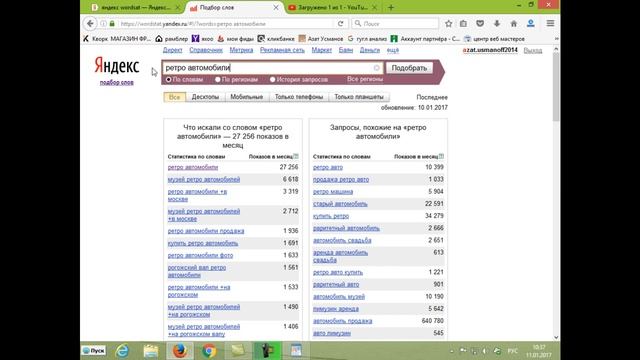
Task: Click the left table column info icon
Action: pyautogui.click(x=296, y=156)
